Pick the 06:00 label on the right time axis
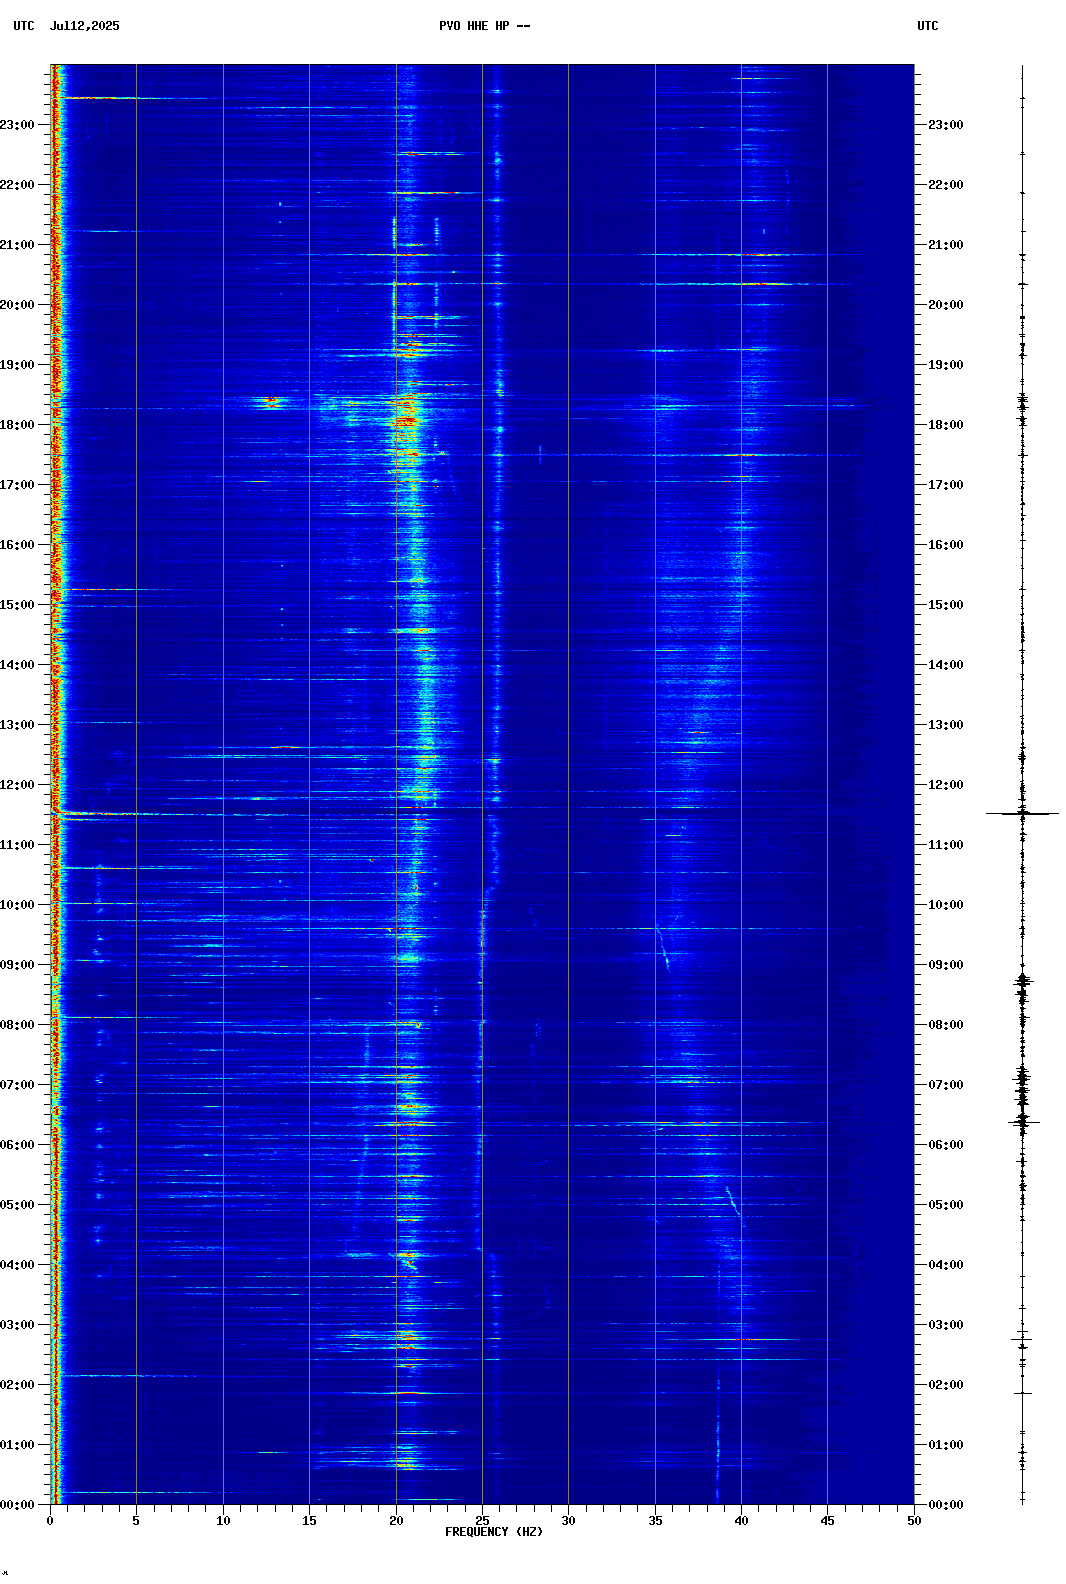The width and height of the screenshot is (1066, 1584). 946,1145
